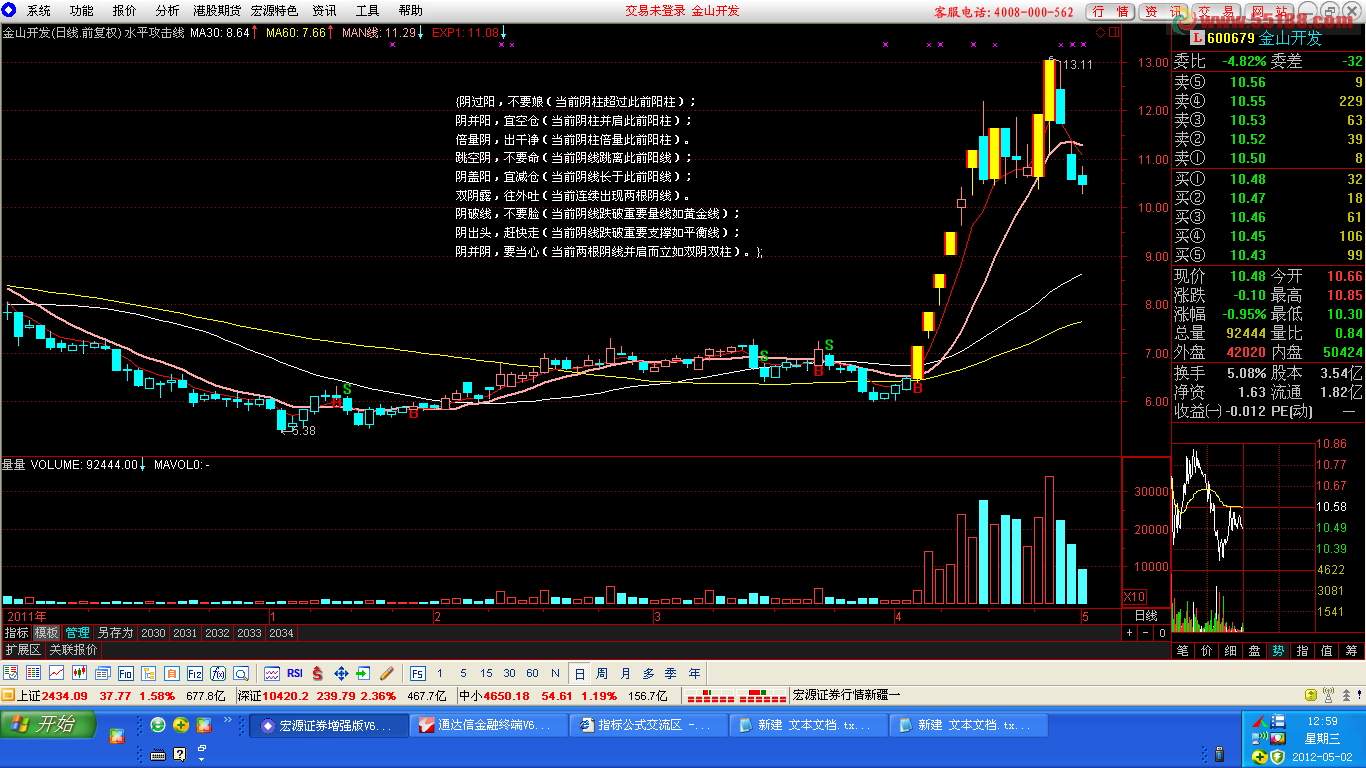Screen dimensions: 1366x768
Task: Open the 宏源特色 menu
Action: pos(274,11)
